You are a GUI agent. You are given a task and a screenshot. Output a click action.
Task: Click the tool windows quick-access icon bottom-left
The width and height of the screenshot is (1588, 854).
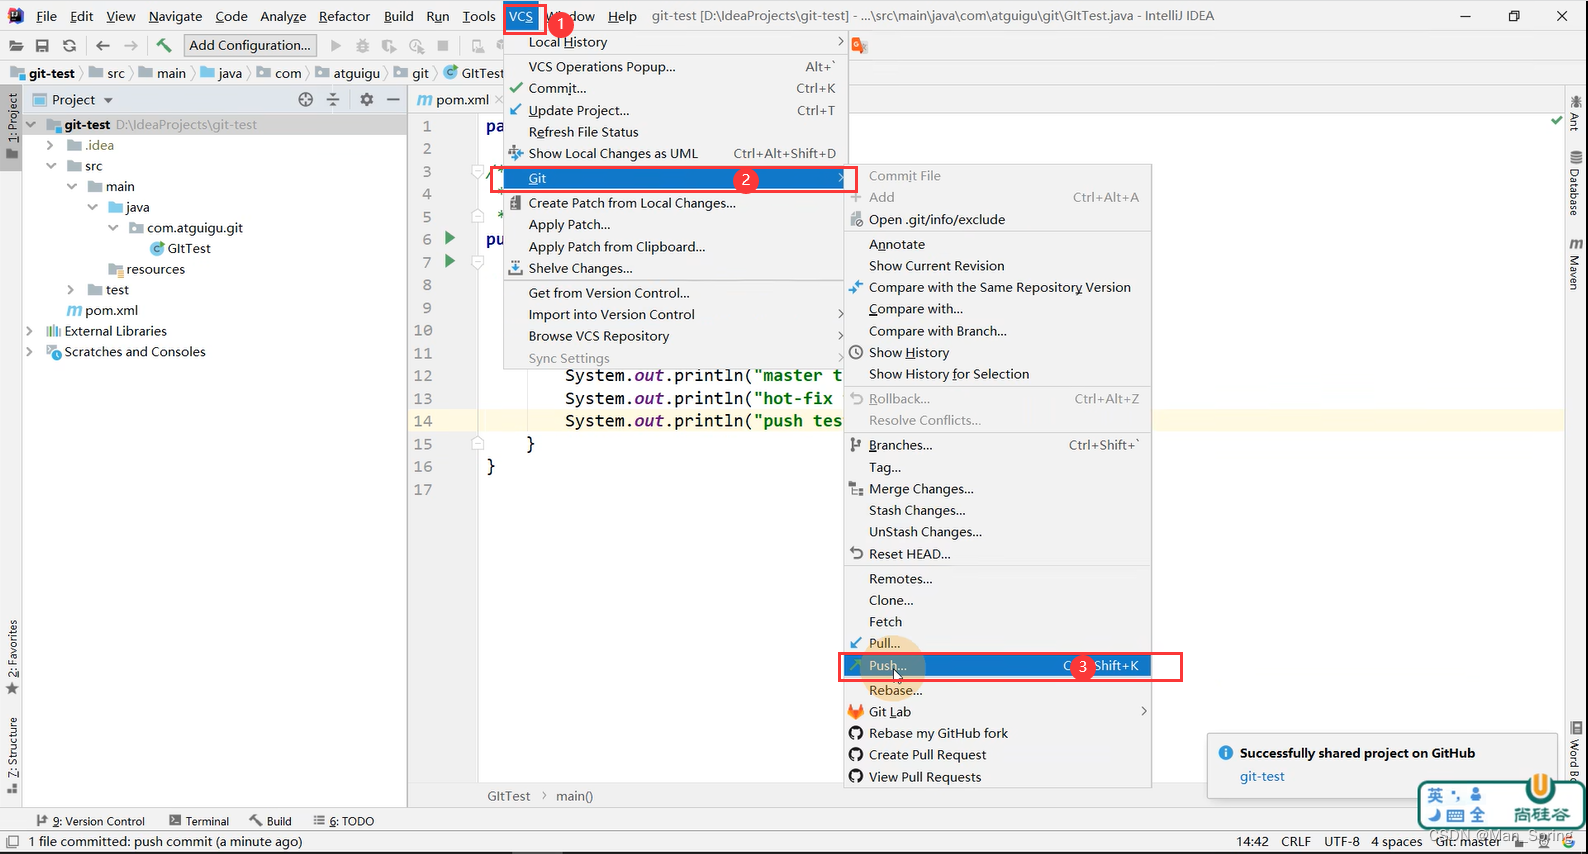coord(12,842)
